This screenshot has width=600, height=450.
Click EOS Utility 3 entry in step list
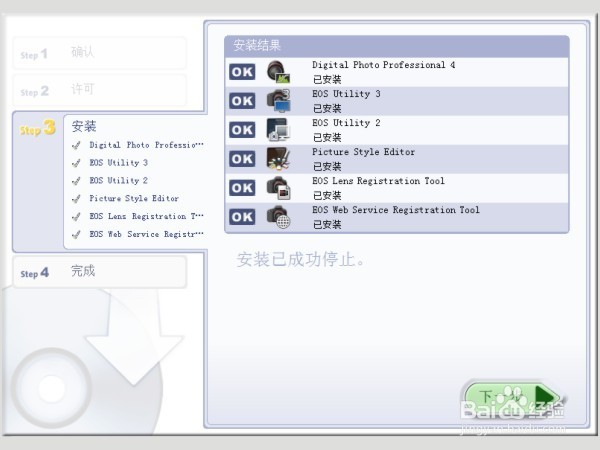coord(119,163)
